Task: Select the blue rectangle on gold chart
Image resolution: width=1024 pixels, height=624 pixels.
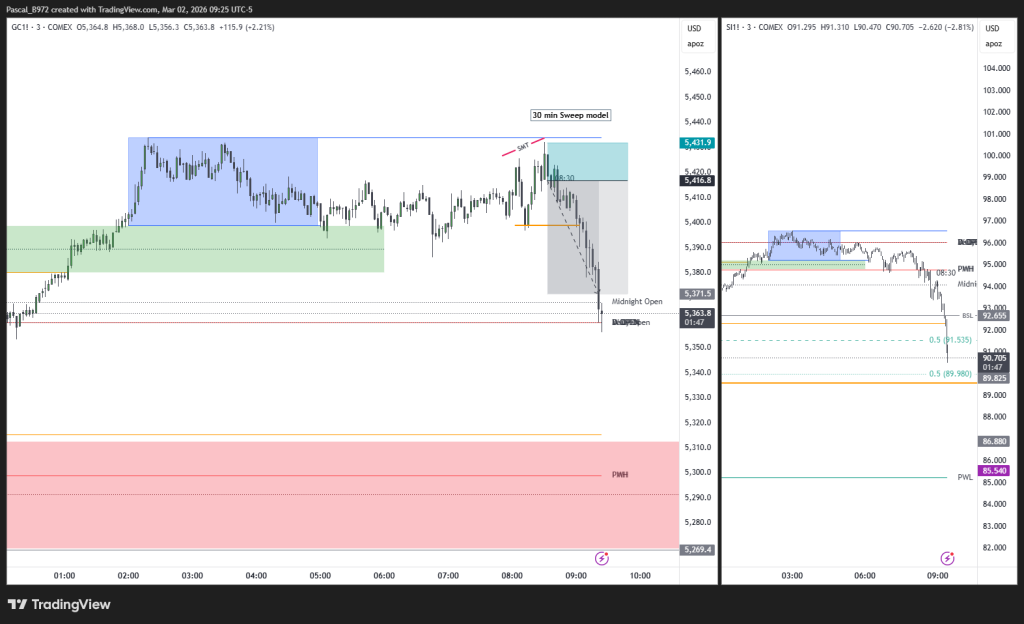Action: (x=222, y=180)
